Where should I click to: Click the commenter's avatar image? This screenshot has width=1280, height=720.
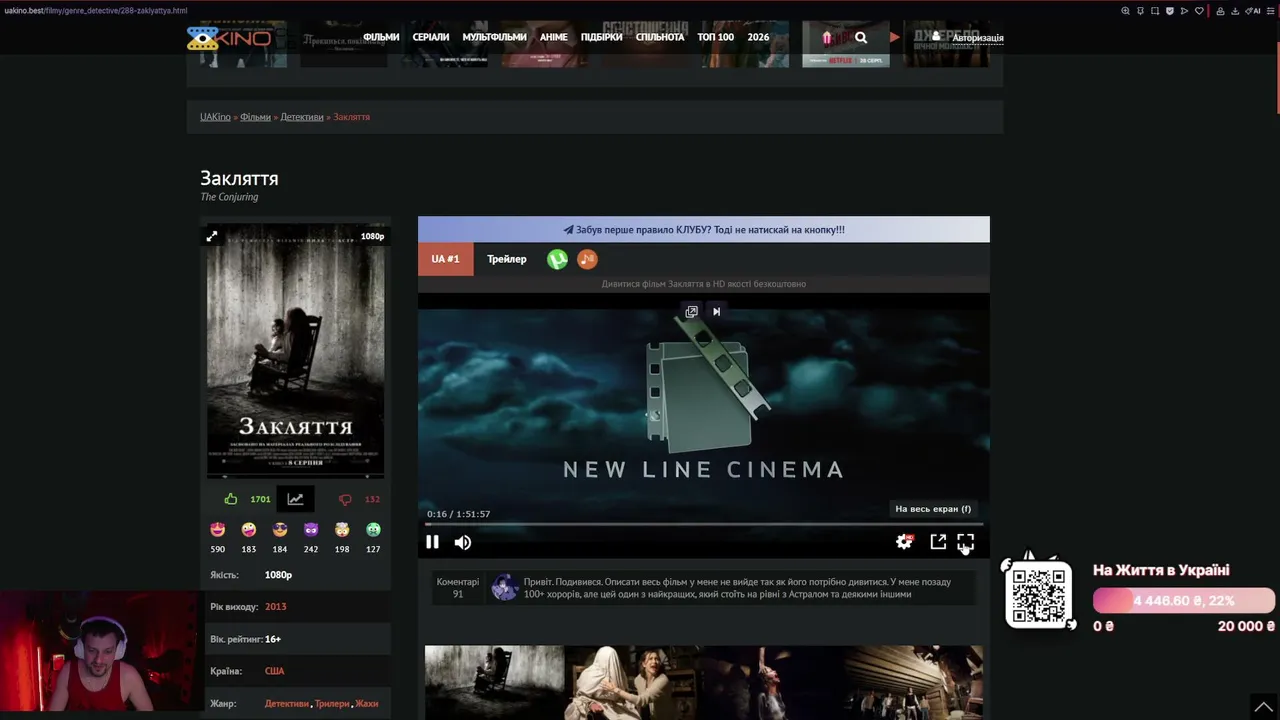(x=505, y=588)
